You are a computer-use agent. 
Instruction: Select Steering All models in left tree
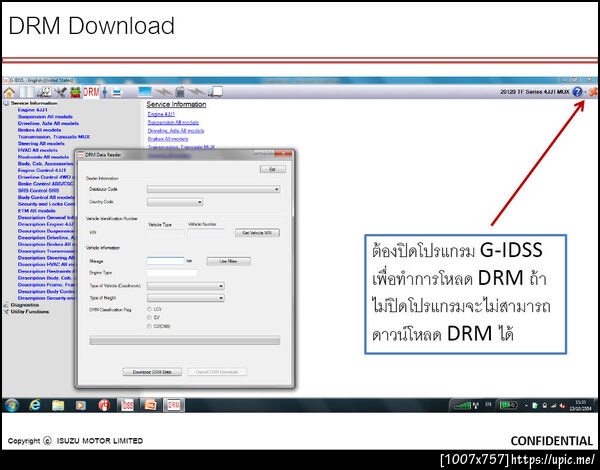[41, 144]
